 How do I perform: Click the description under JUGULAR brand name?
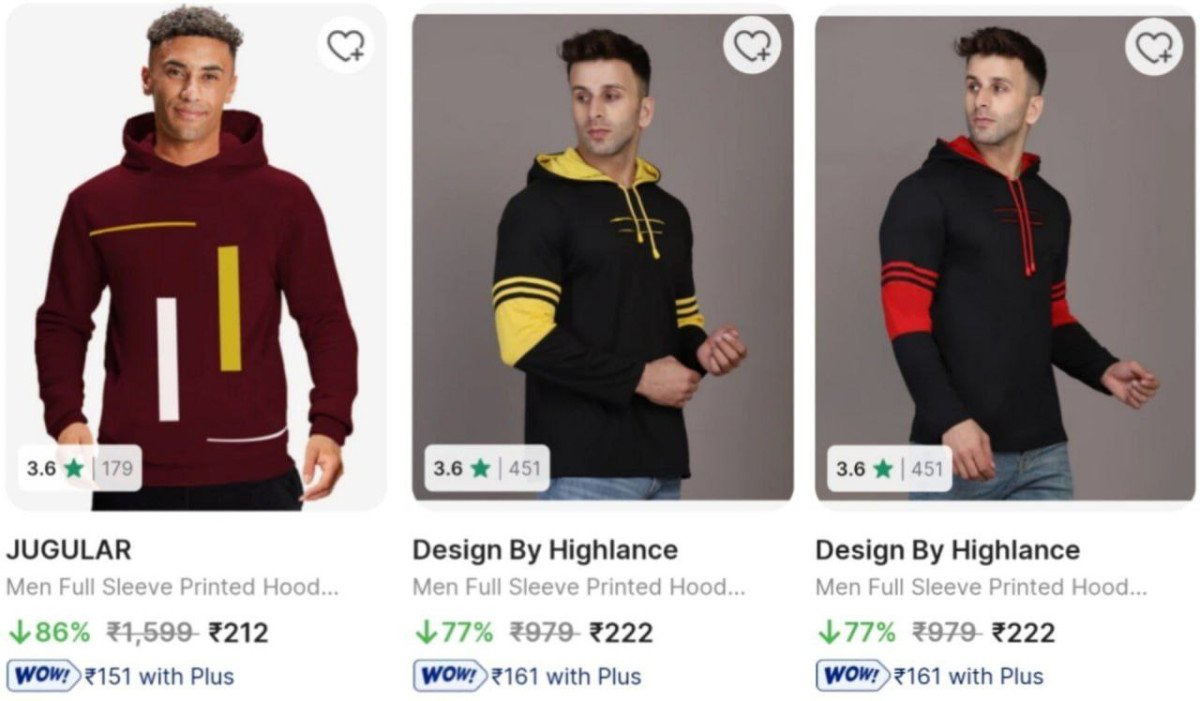click(172, 587)
